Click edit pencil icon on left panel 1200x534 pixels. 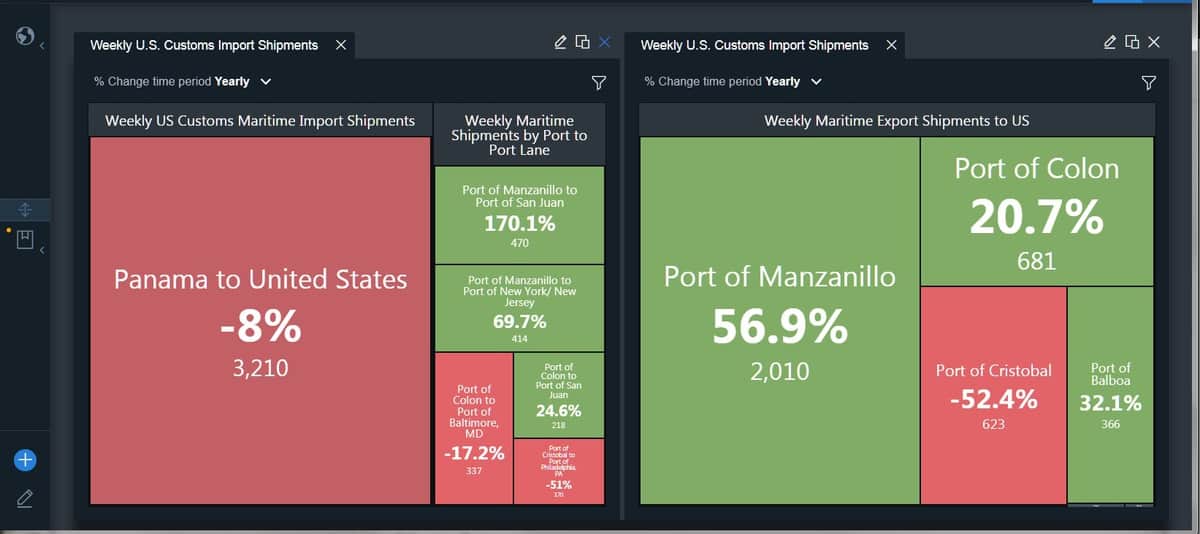(562, 42)
